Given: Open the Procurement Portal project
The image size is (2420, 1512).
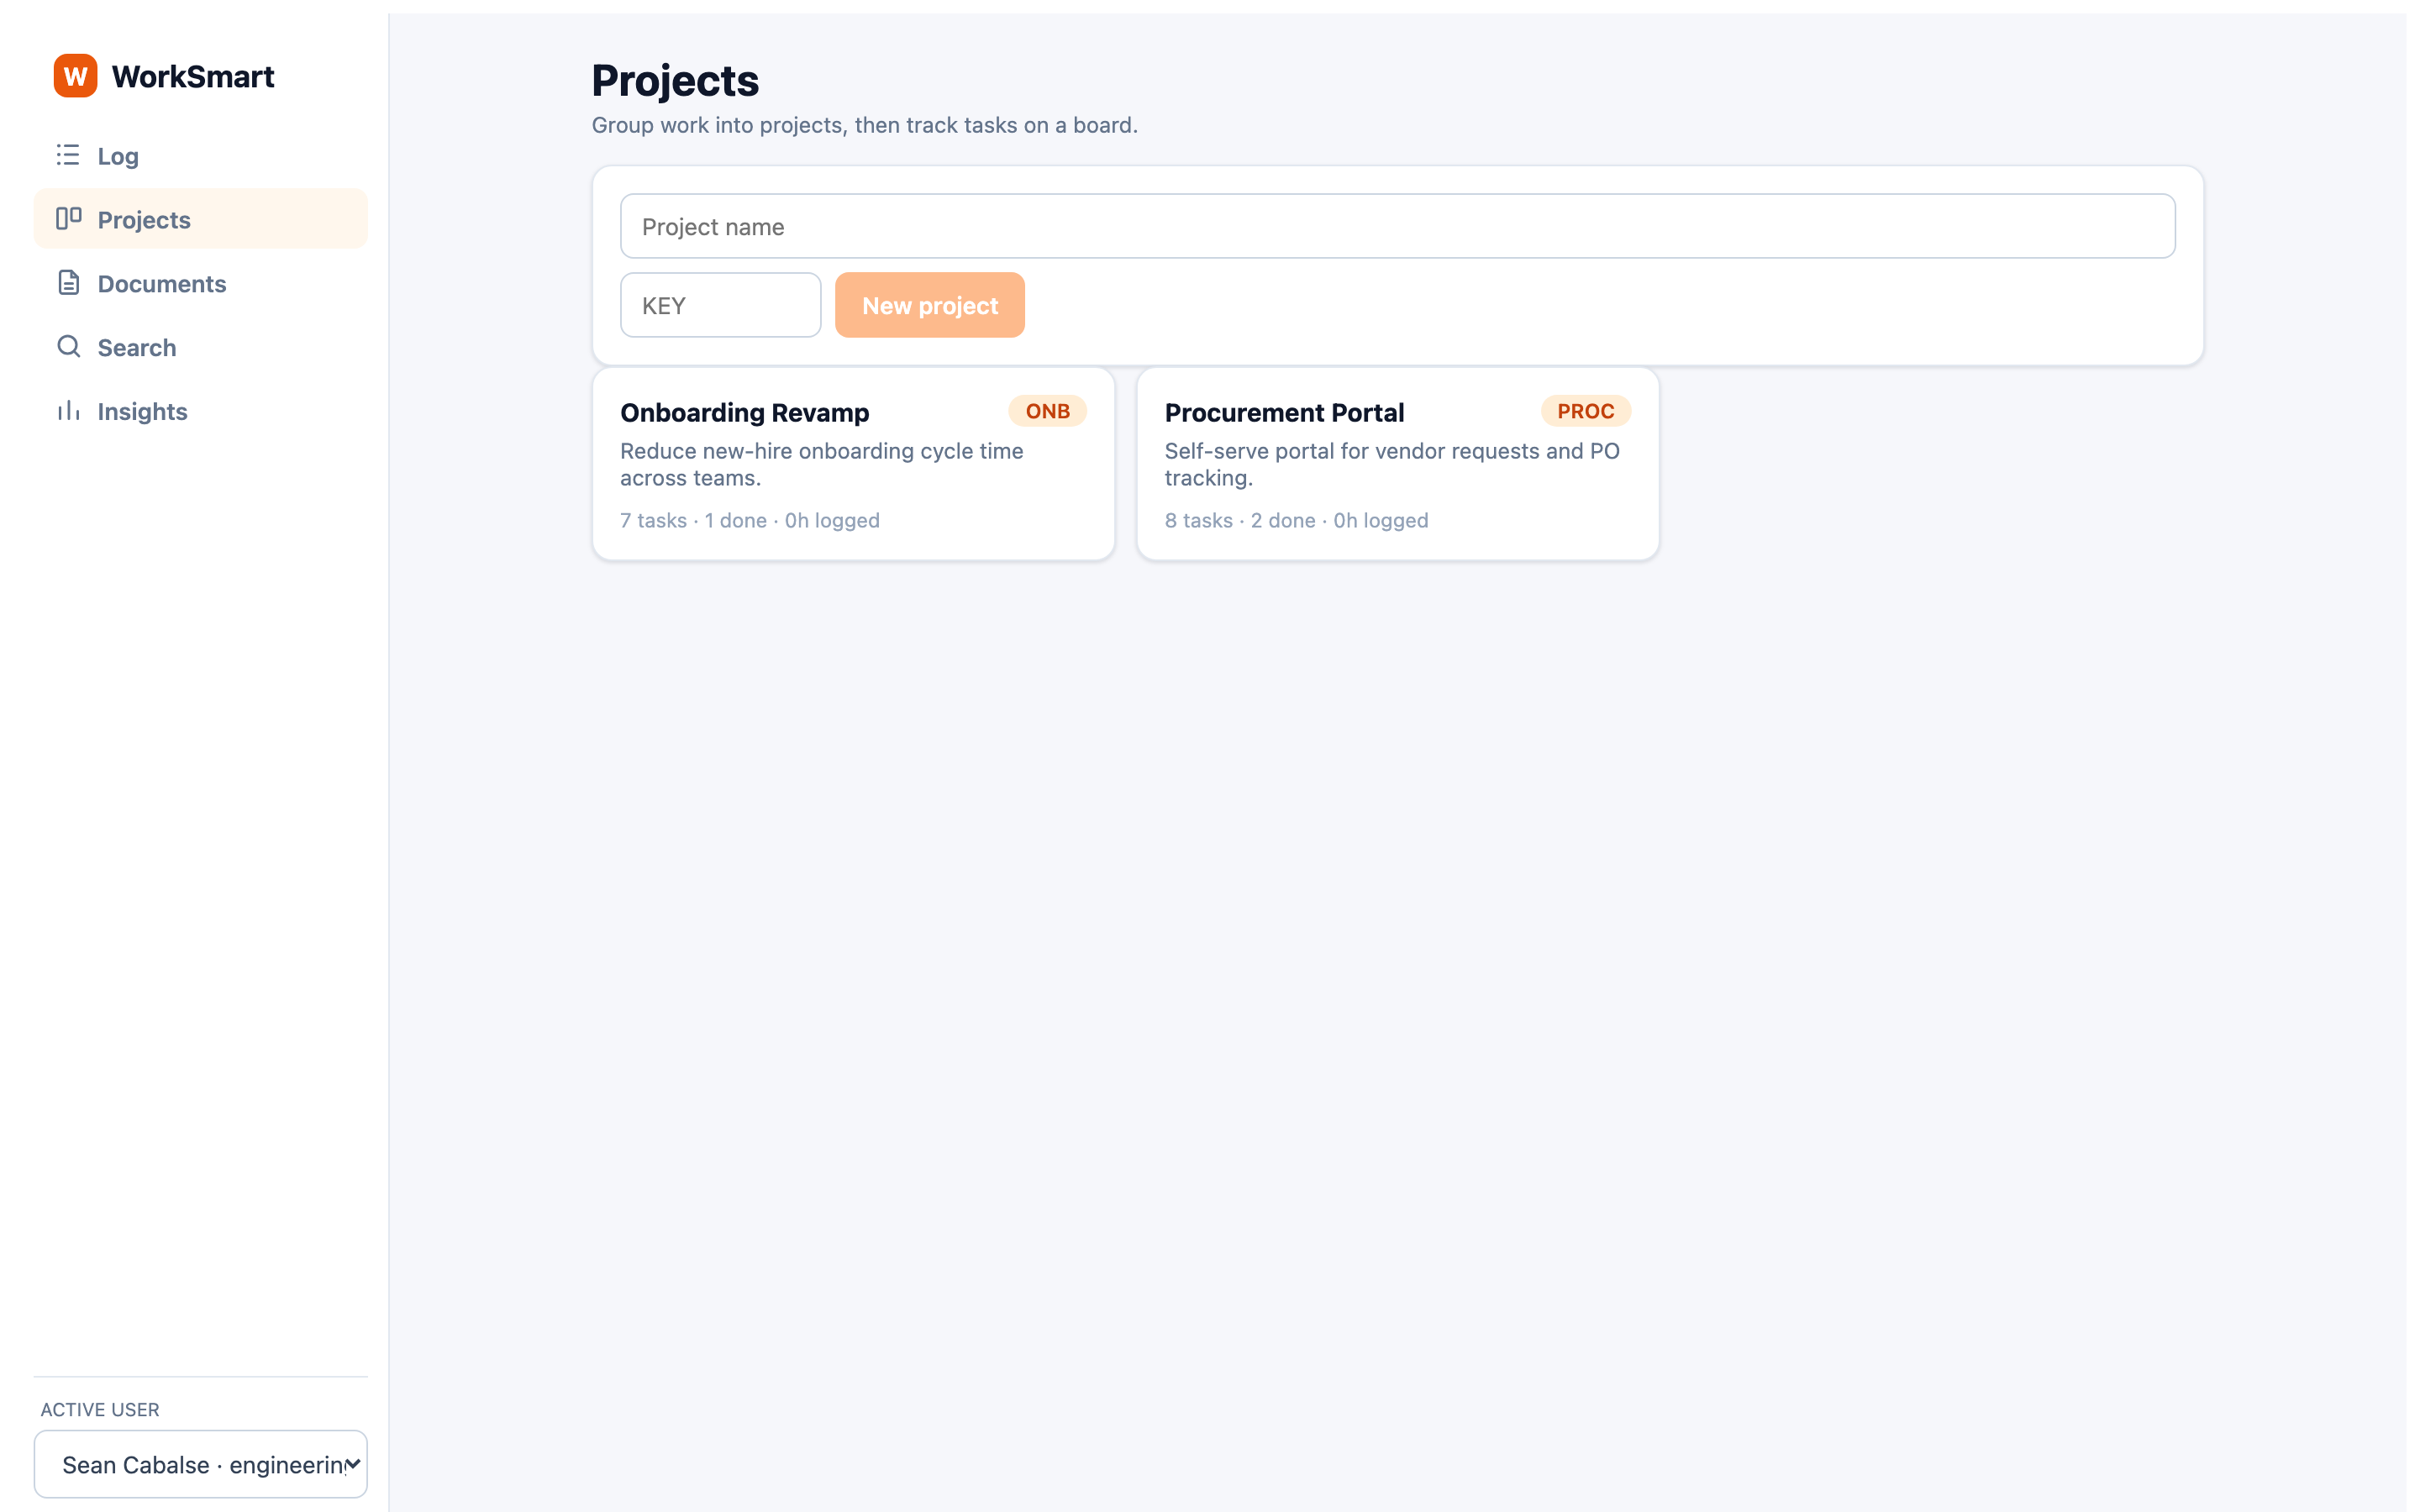Looking at the screenshot, I should click(x=1397, y=464).
